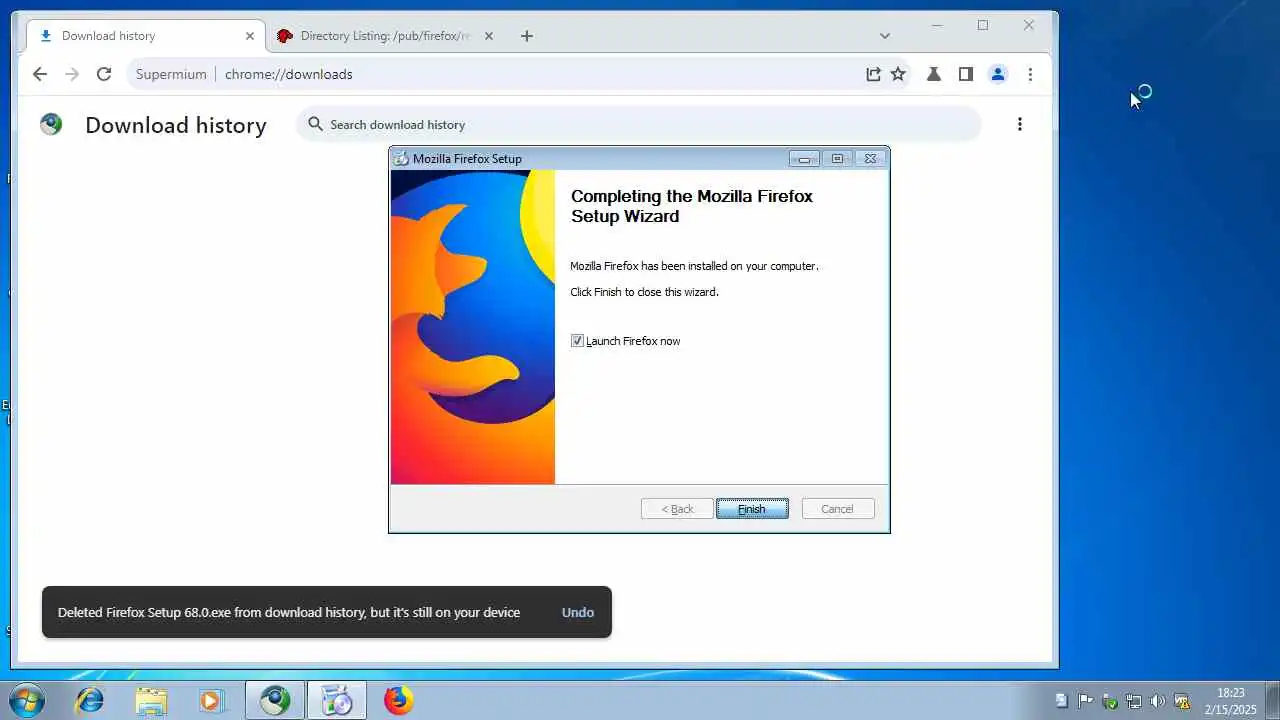Open the network tray icon
This screenshot has width=1280, height=720.
[x=1133, y=701]
